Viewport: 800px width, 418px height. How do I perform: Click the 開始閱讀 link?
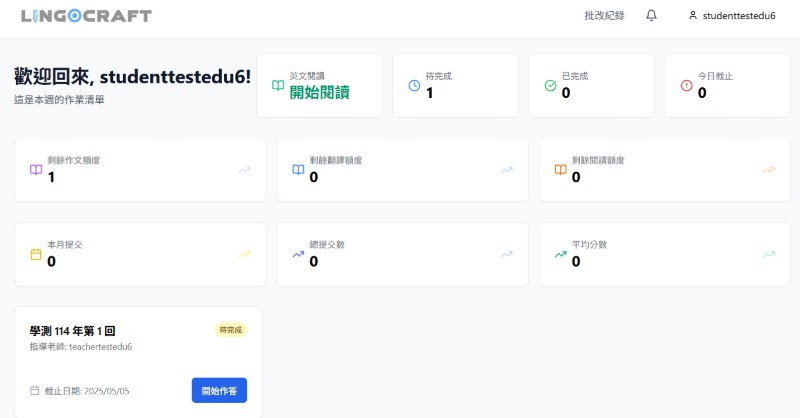[x=319, y=93]
